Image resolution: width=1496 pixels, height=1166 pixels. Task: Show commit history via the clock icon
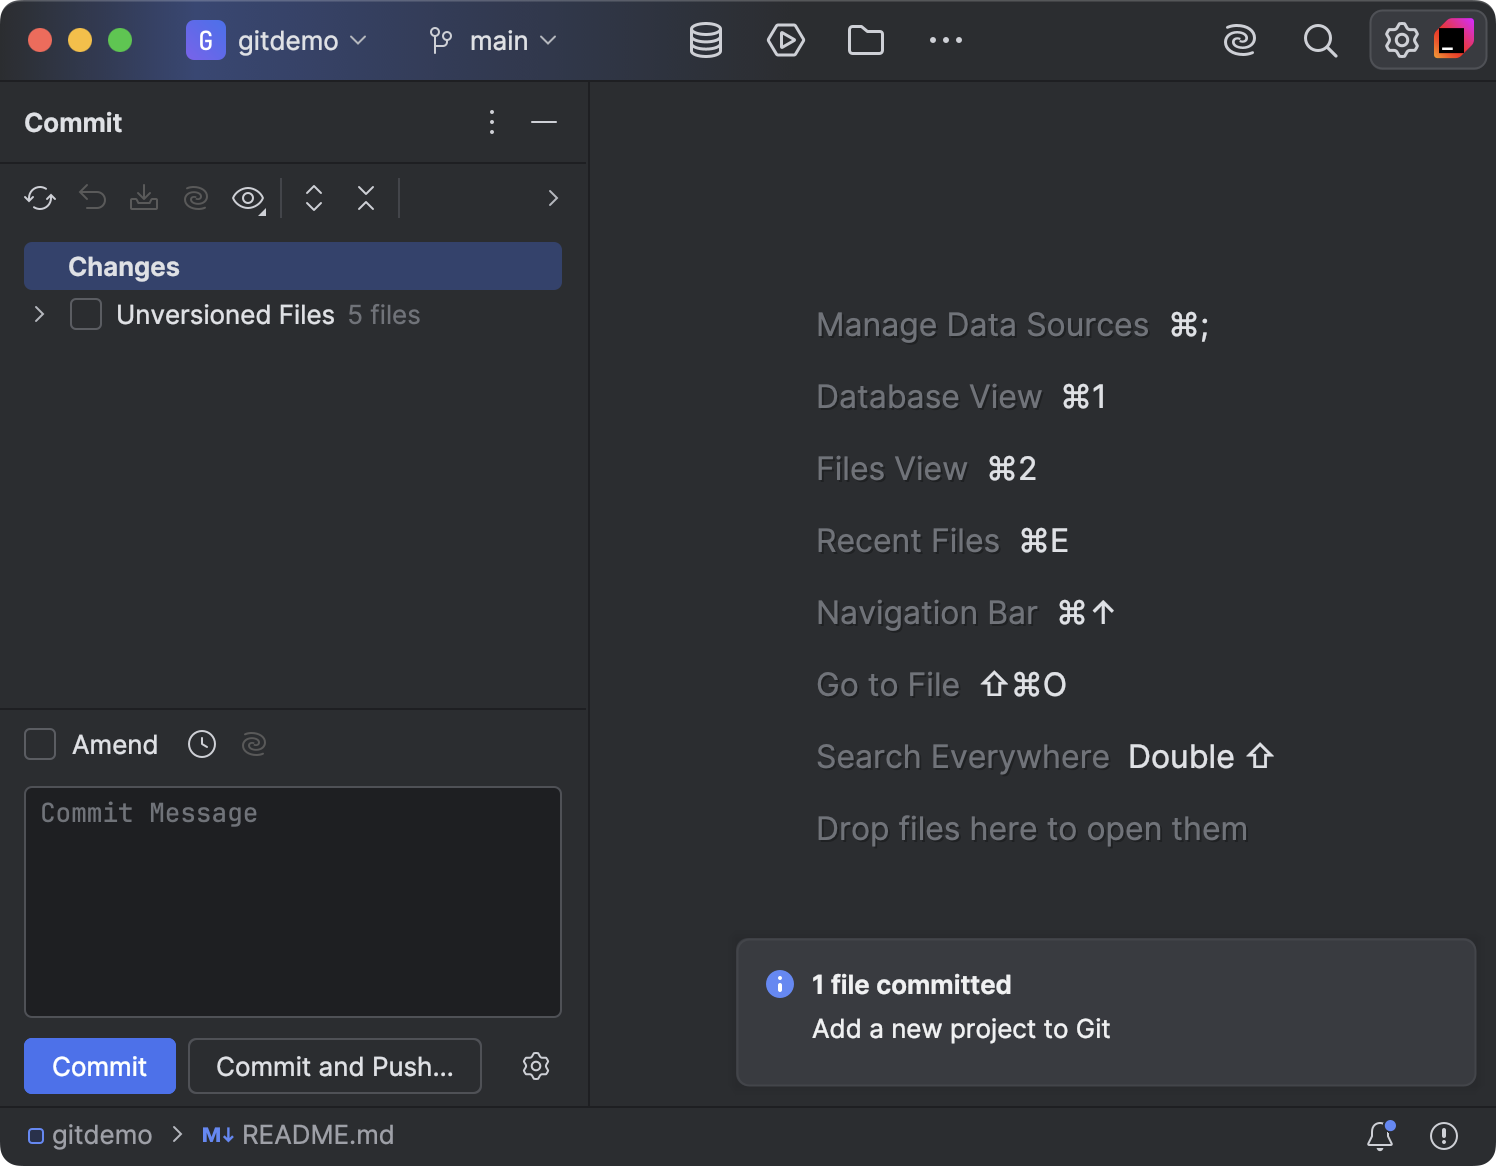(x=201, y=744)
